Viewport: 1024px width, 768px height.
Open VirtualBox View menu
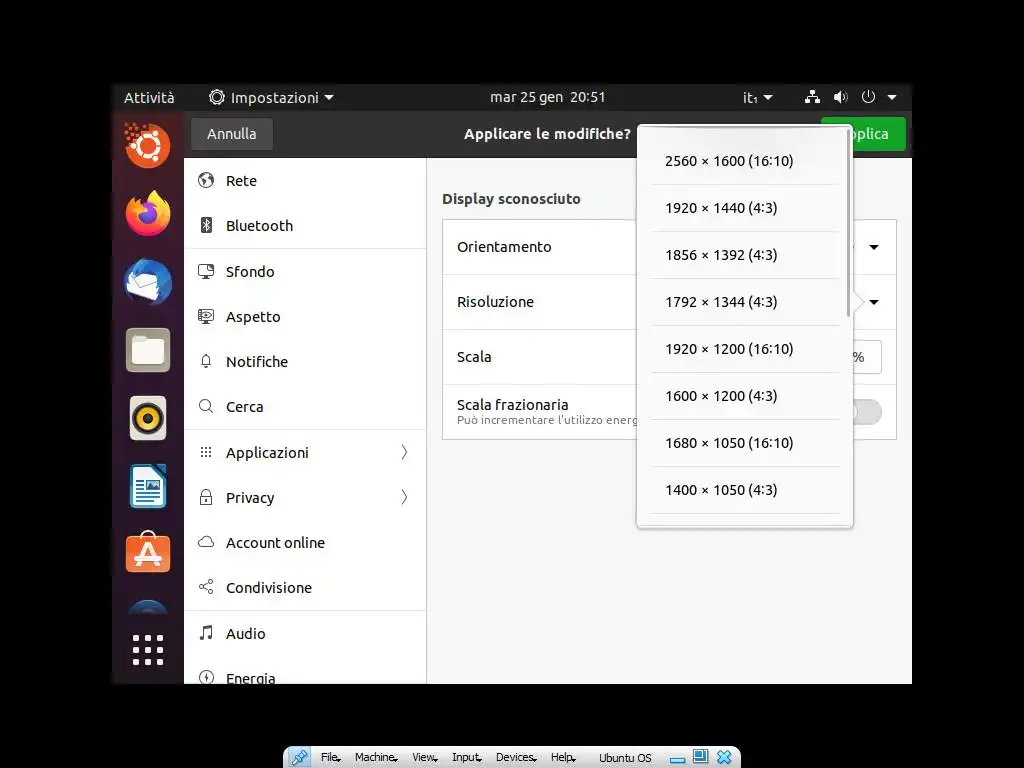[x=424, y=758]
